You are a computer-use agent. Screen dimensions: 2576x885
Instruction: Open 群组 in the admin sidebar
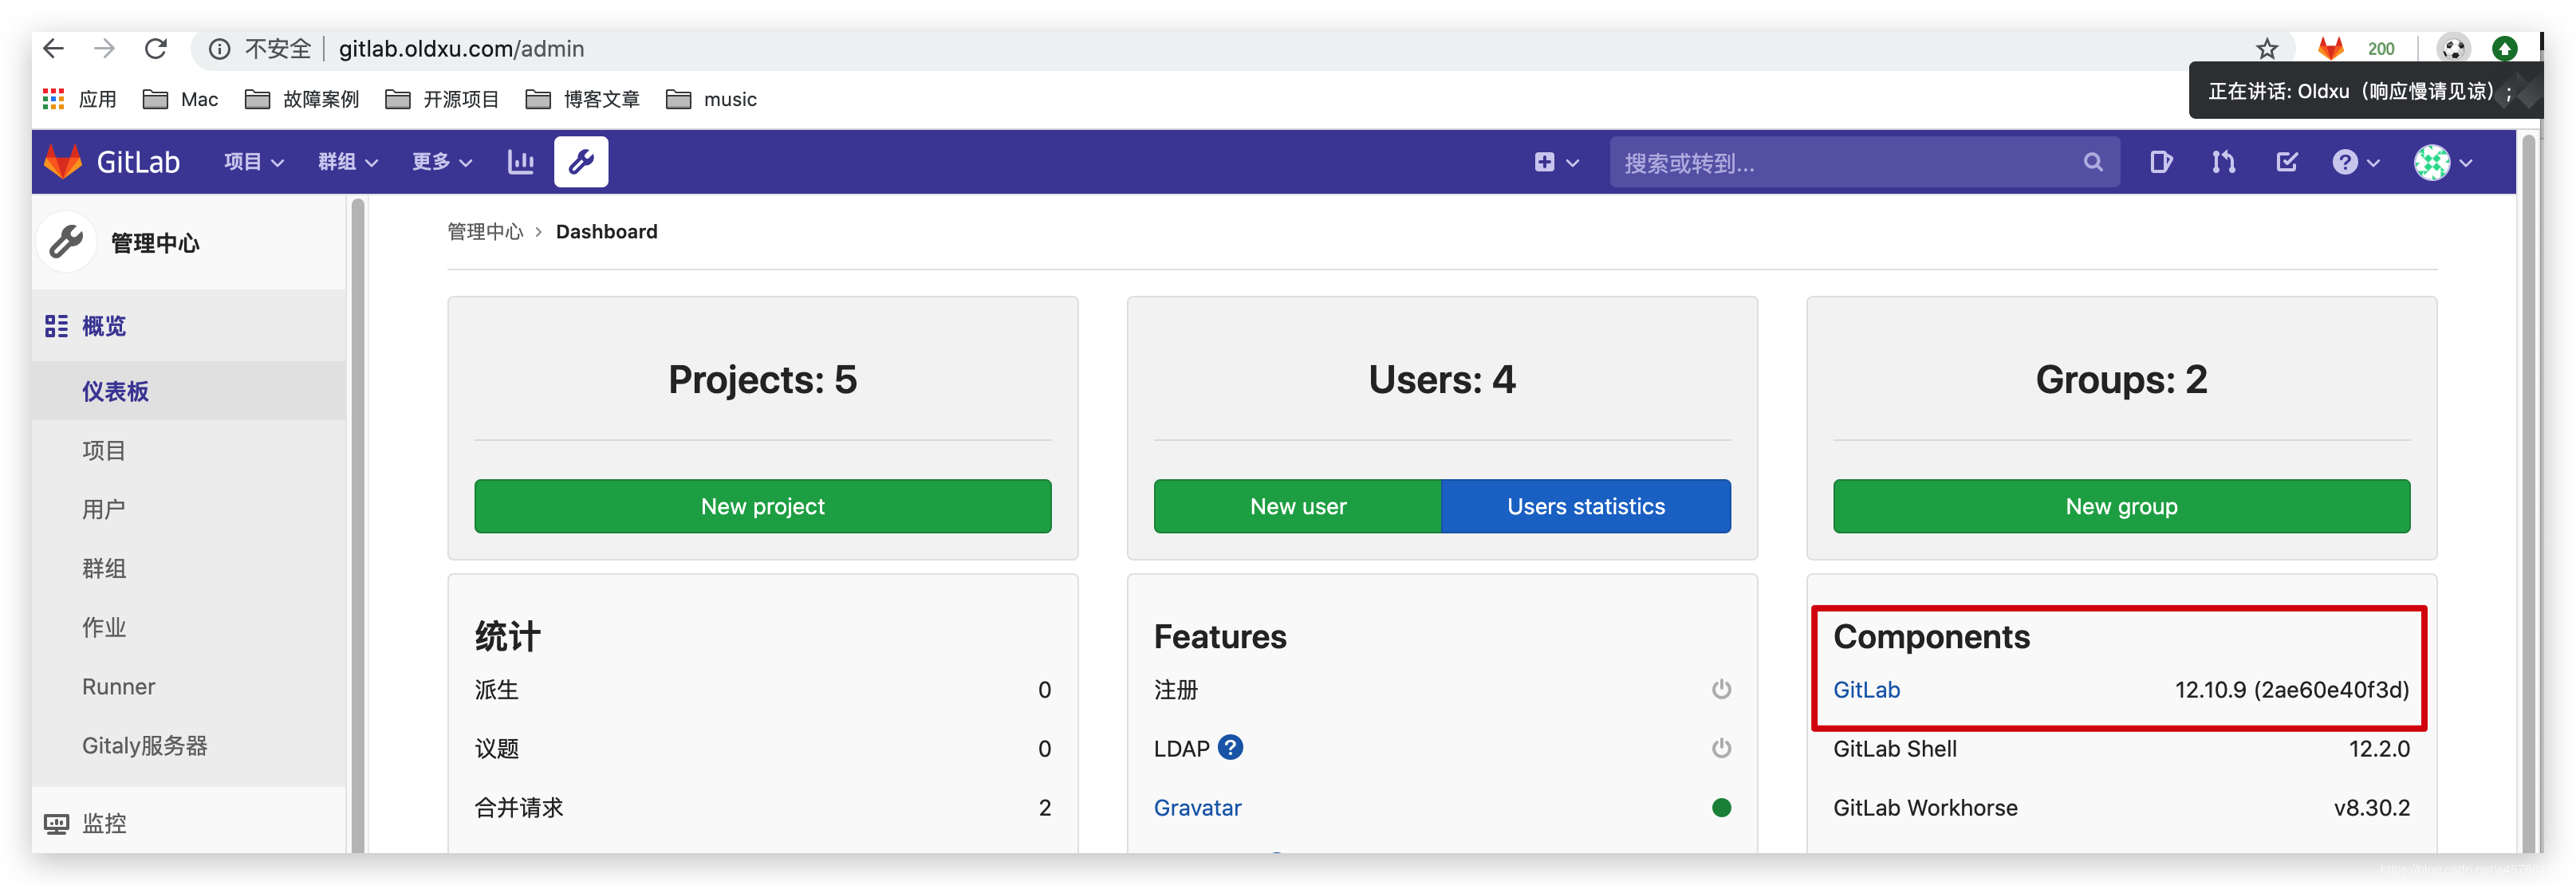pos(103,568)
